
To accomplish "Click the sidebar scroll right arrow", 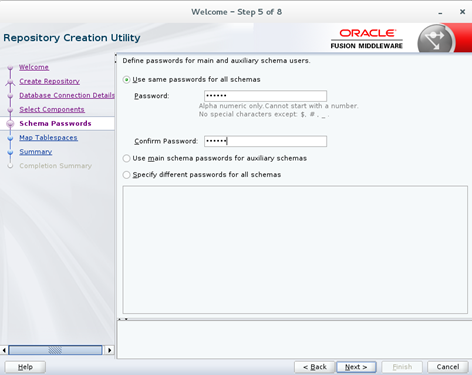I will pos(109,350).
